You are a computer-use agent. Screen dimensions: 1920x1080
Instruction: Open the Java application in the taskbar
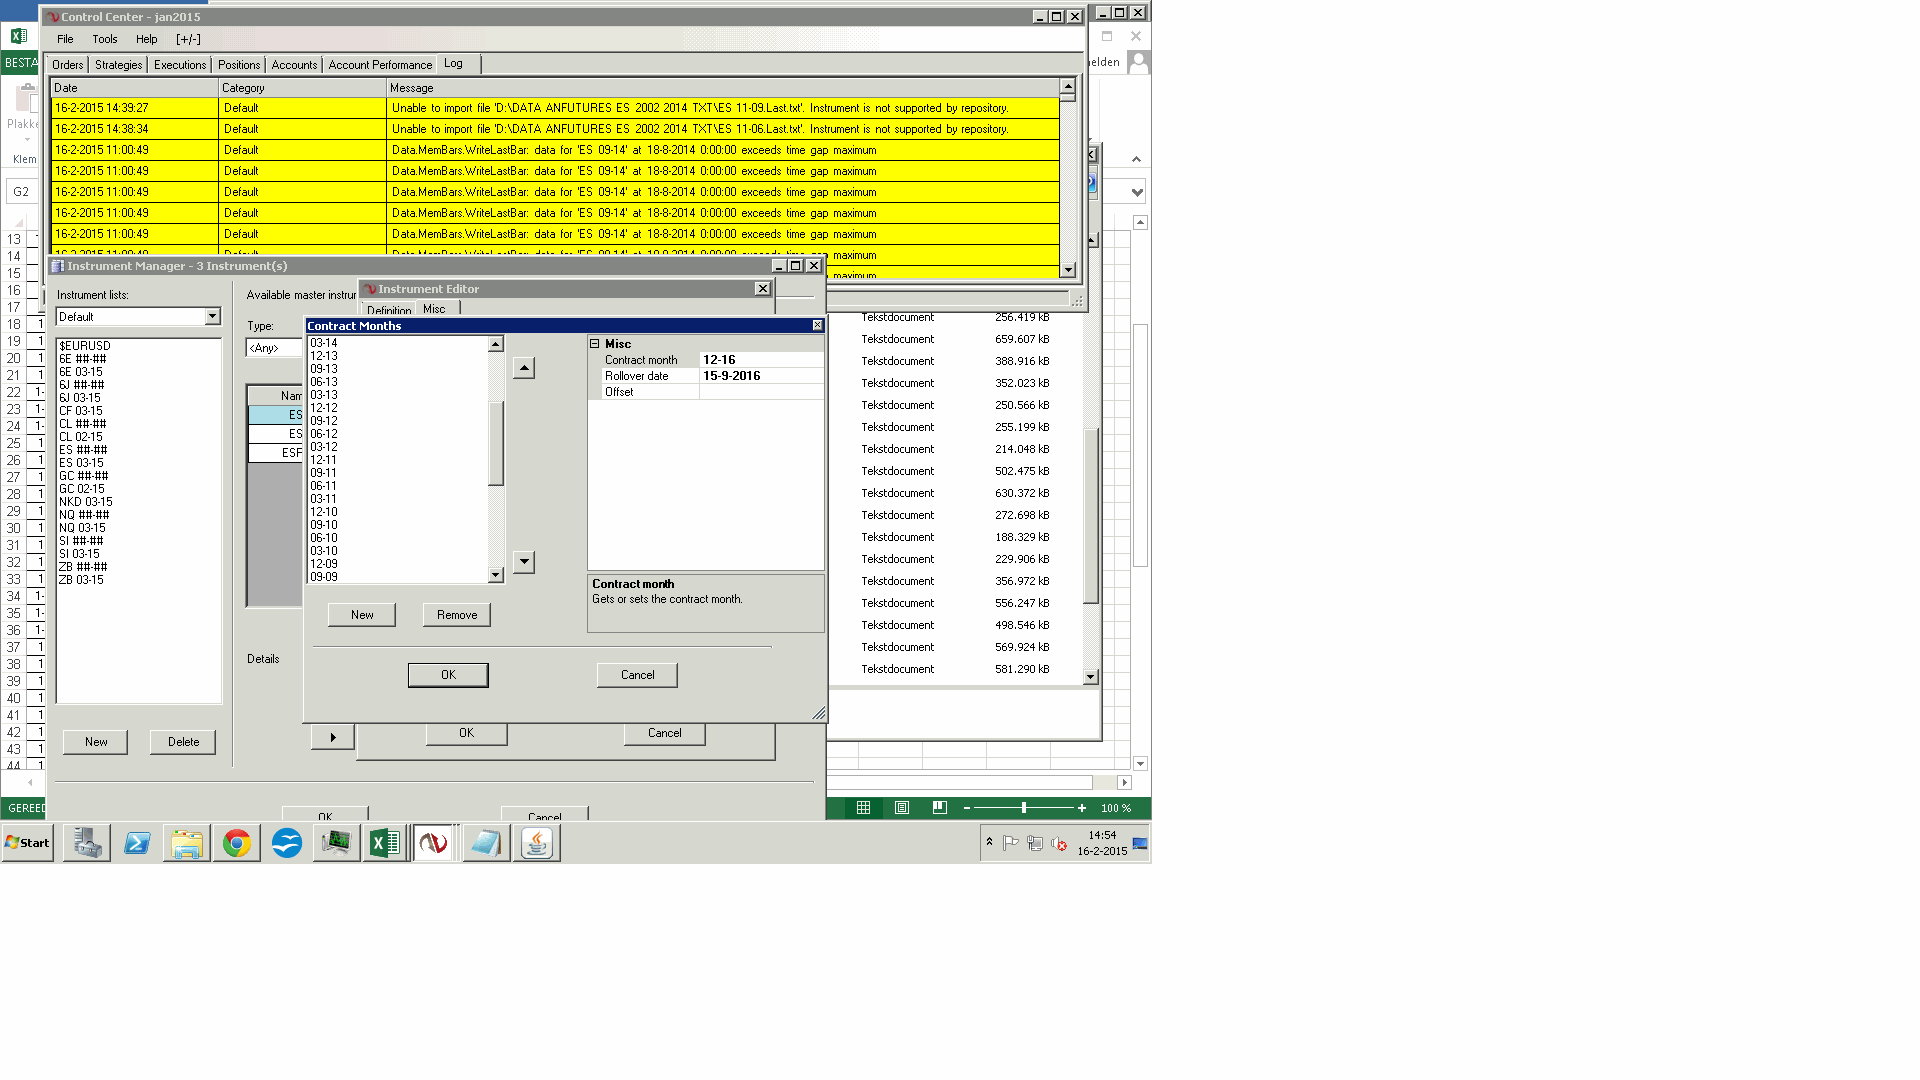coord(537,843)
